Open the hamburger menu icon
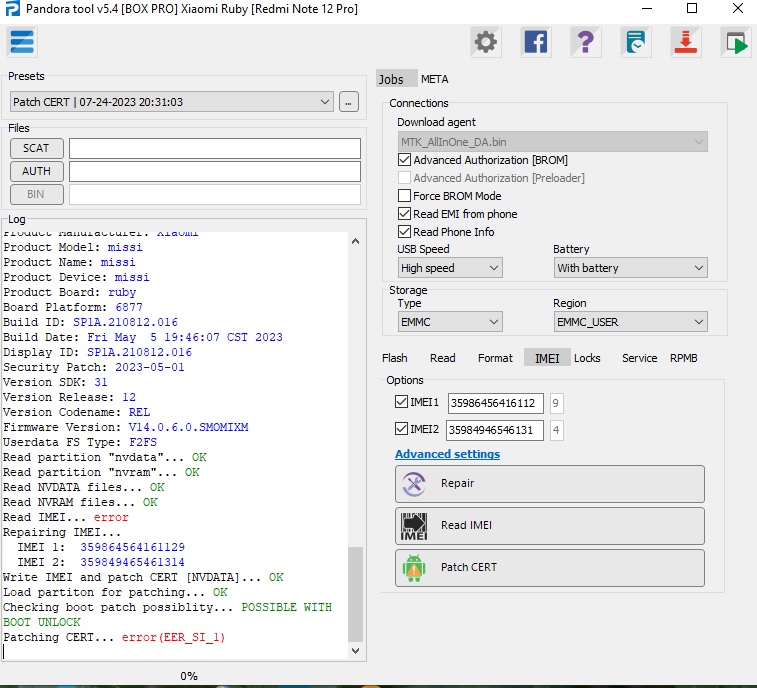 click(22, 42)
